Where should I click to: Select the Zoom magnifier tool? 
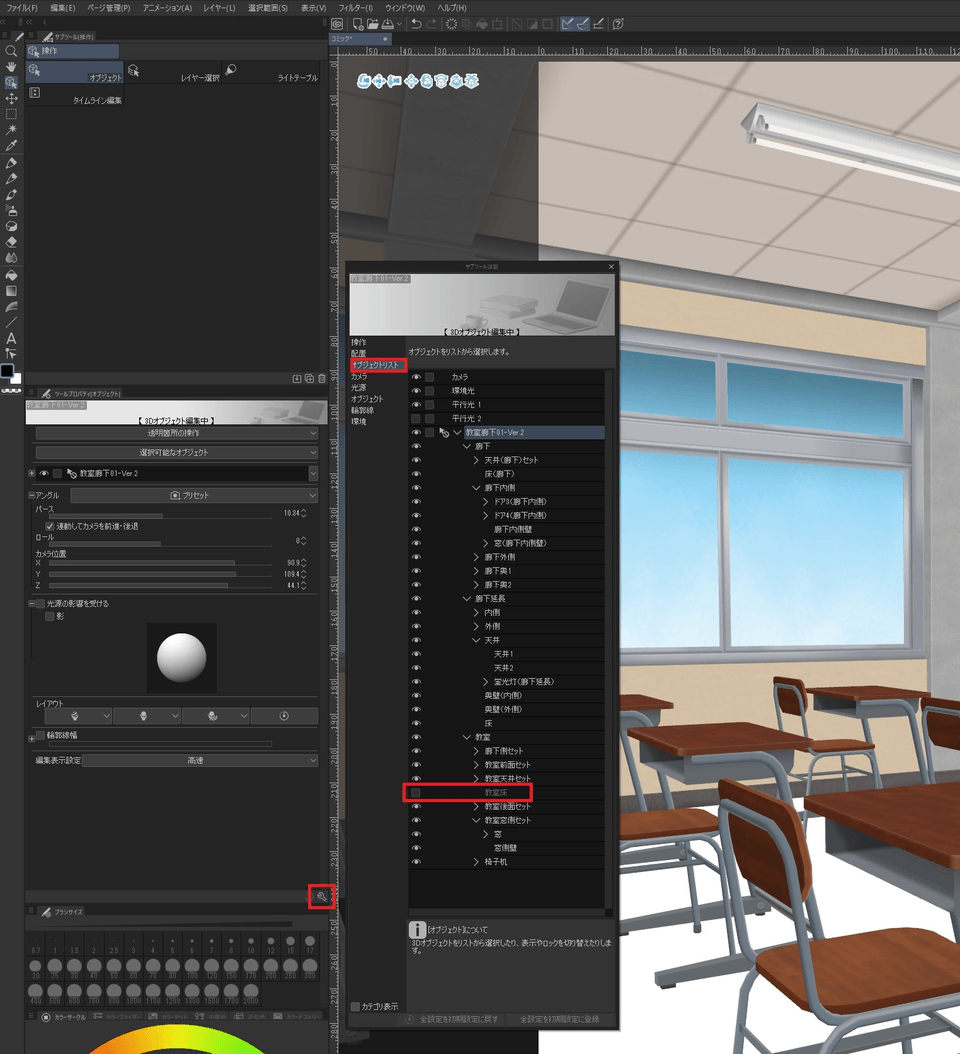[x=11, y=51]
